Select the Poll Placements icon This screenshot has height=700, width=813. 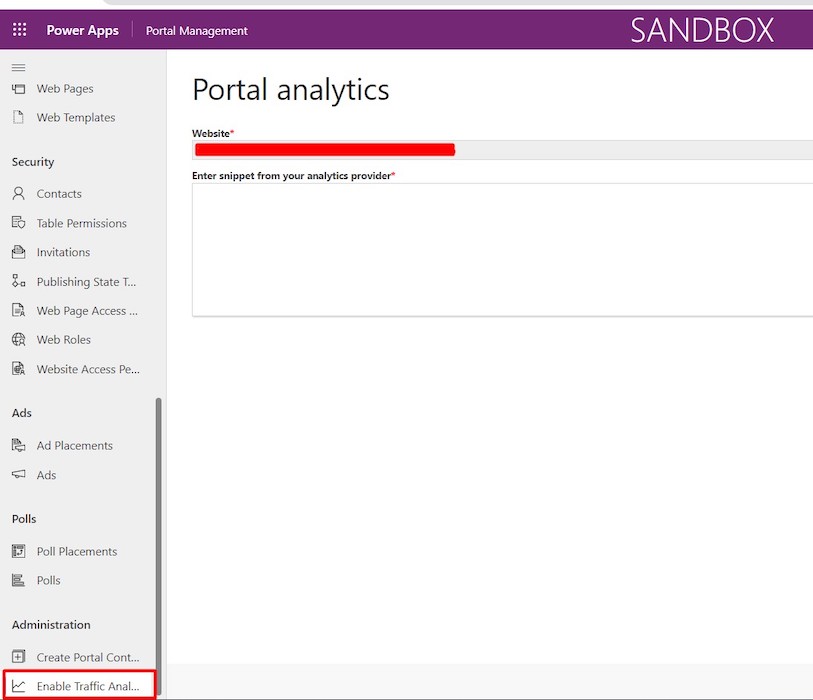18,551
